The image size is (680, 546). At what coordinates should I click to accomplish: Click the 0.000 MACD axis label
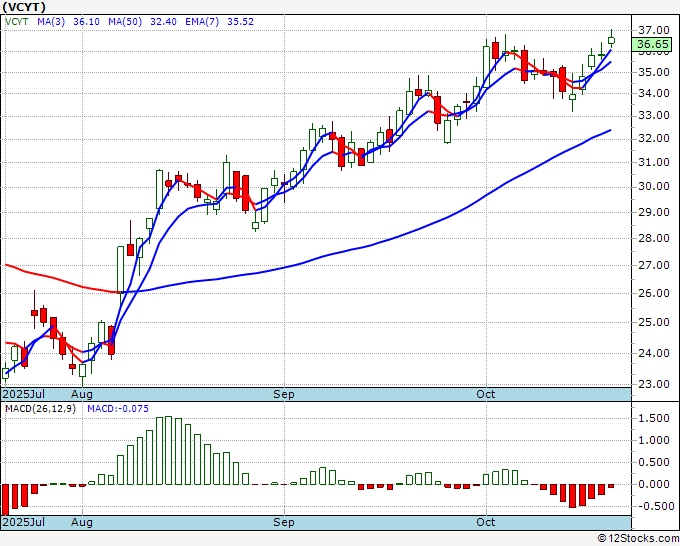(x=654, y=484)
